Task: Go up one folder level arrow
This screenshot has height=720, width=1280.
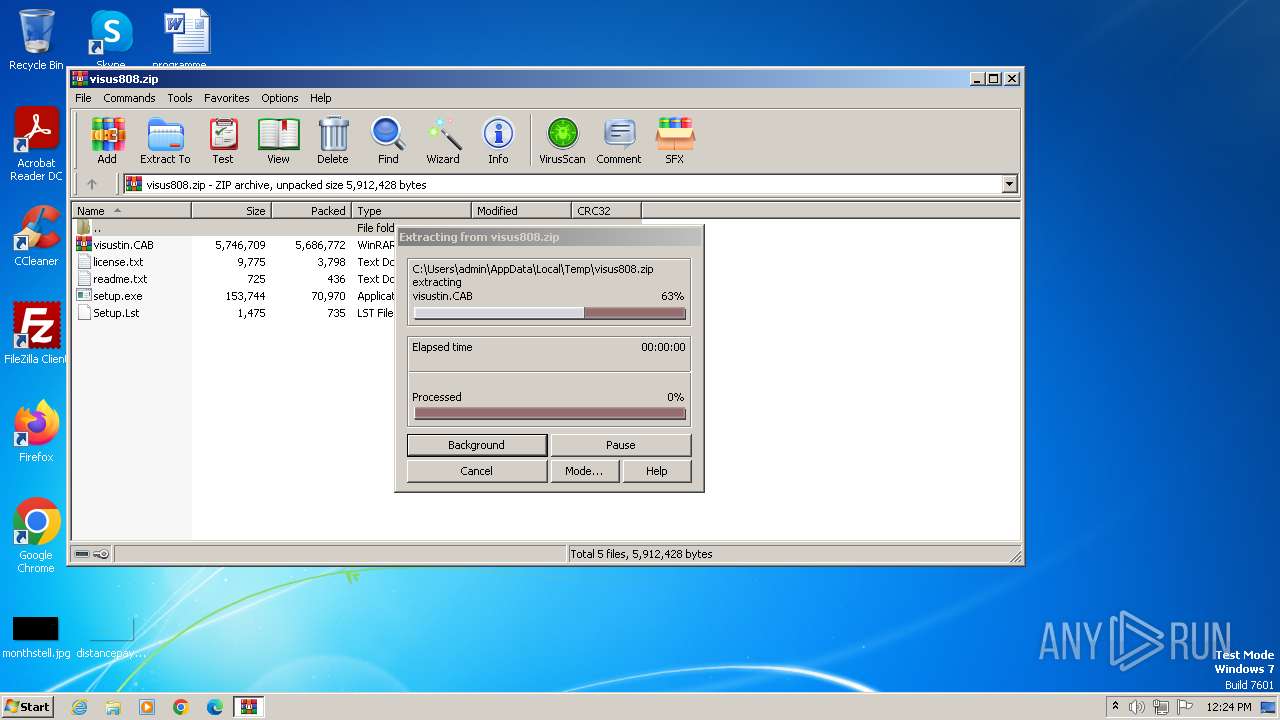Action: point(92,184)
